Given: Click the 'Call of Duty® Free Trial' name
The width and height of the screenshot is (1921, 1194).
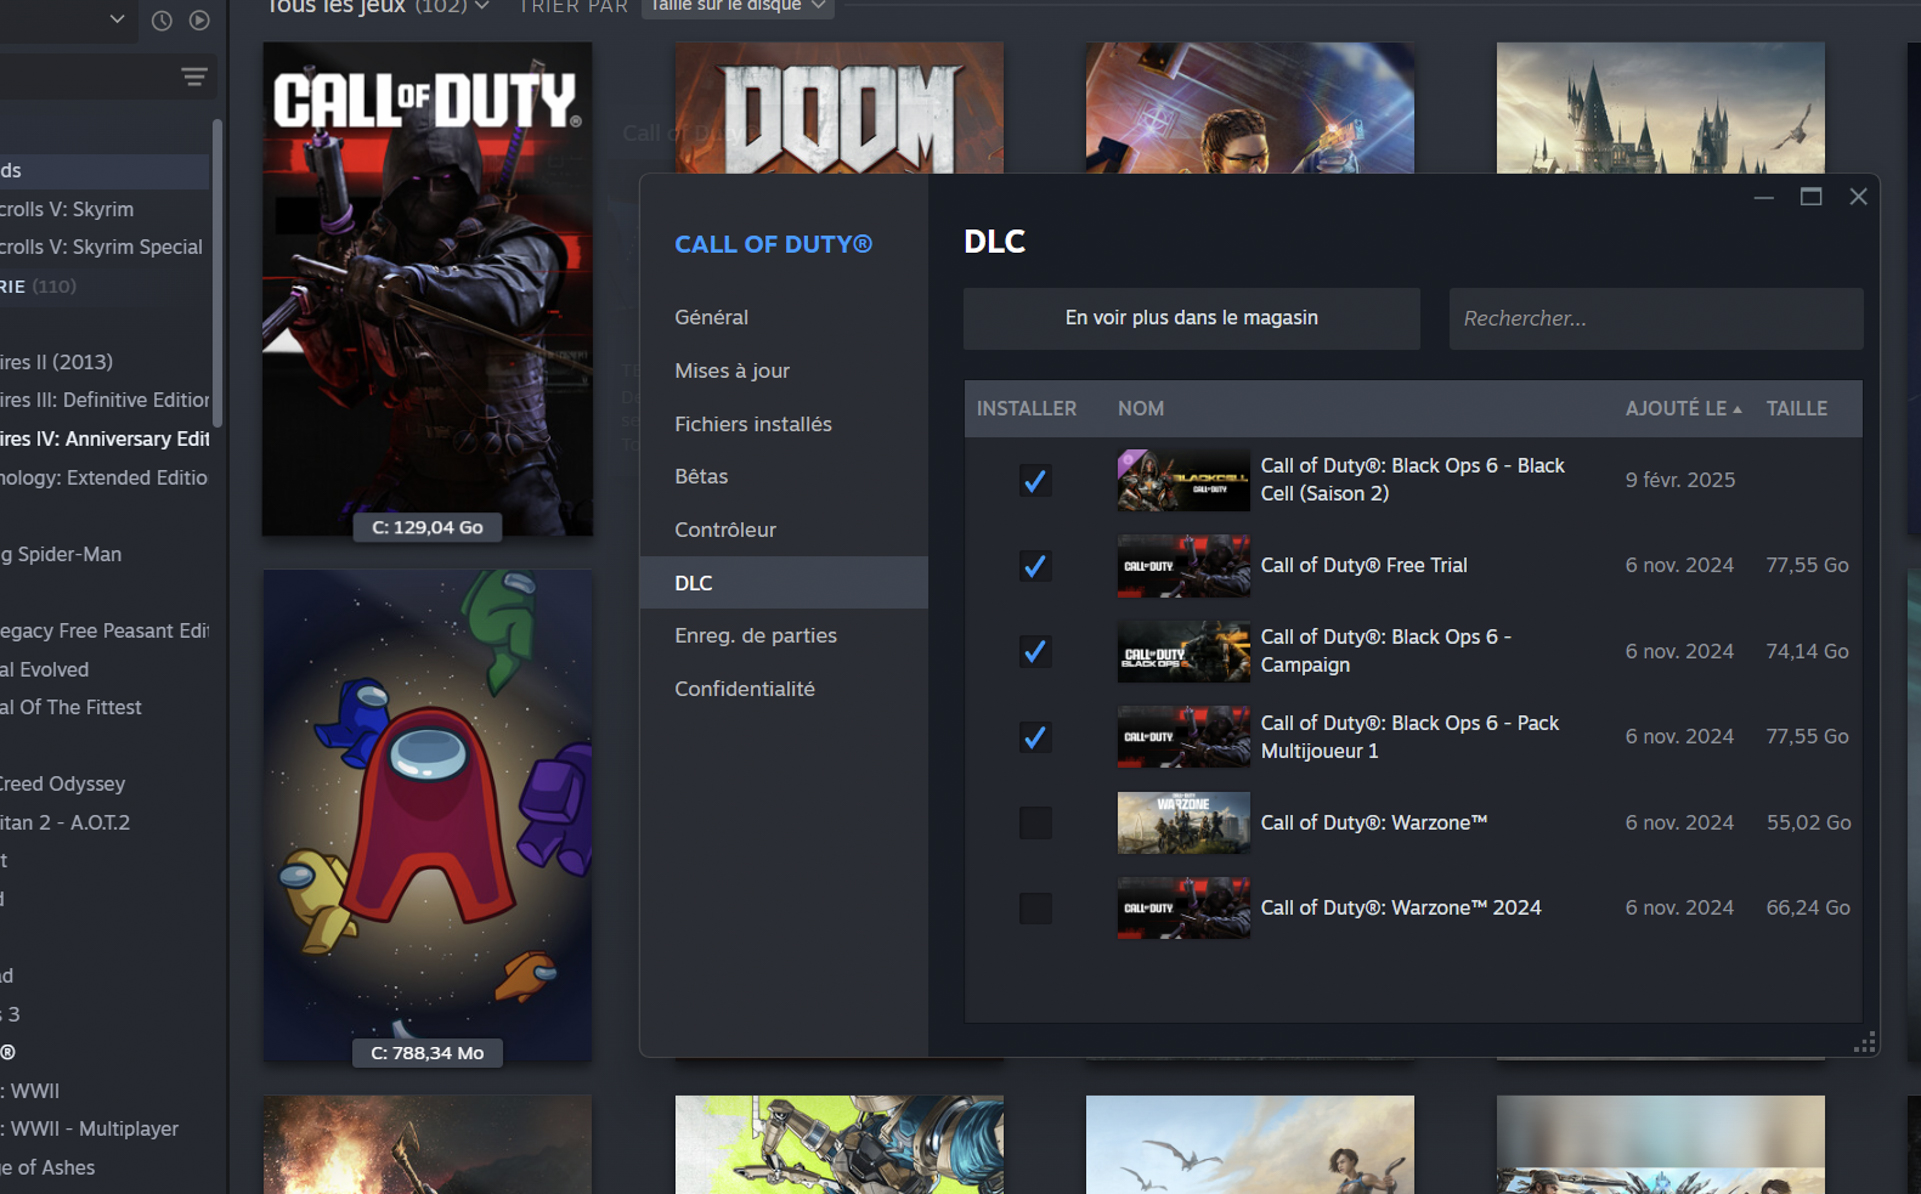Looking at the screenshot, I should (x=1363, y=566).
